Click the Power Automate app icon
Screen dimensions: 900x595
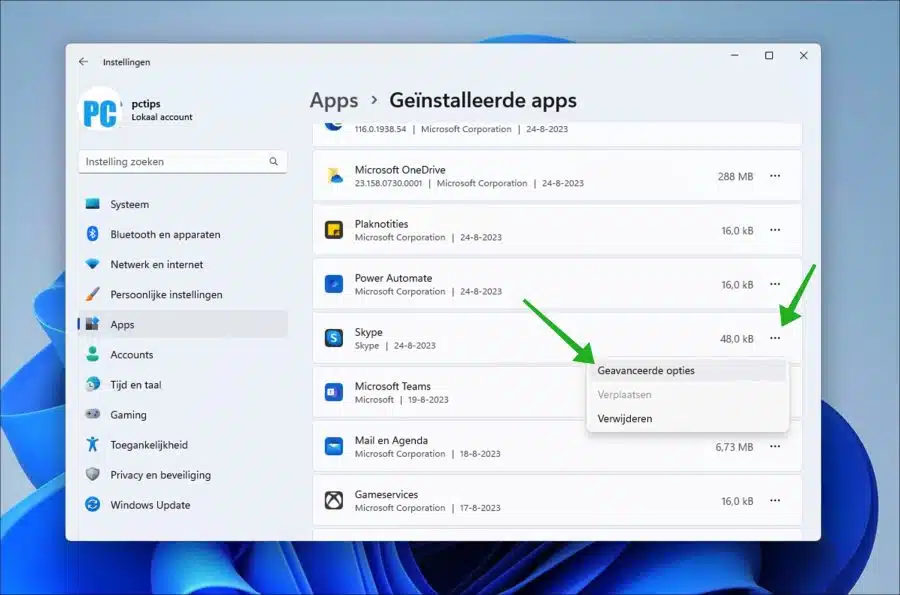(x=334, y=284)
